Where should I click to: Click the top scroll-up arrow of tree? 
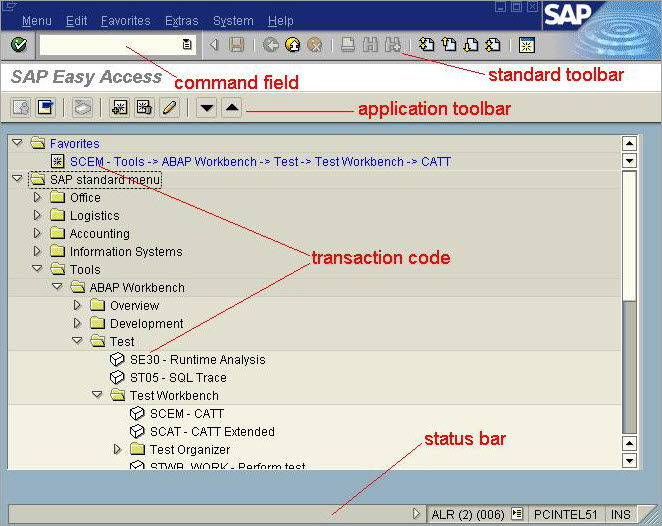(x=629, y=144)
